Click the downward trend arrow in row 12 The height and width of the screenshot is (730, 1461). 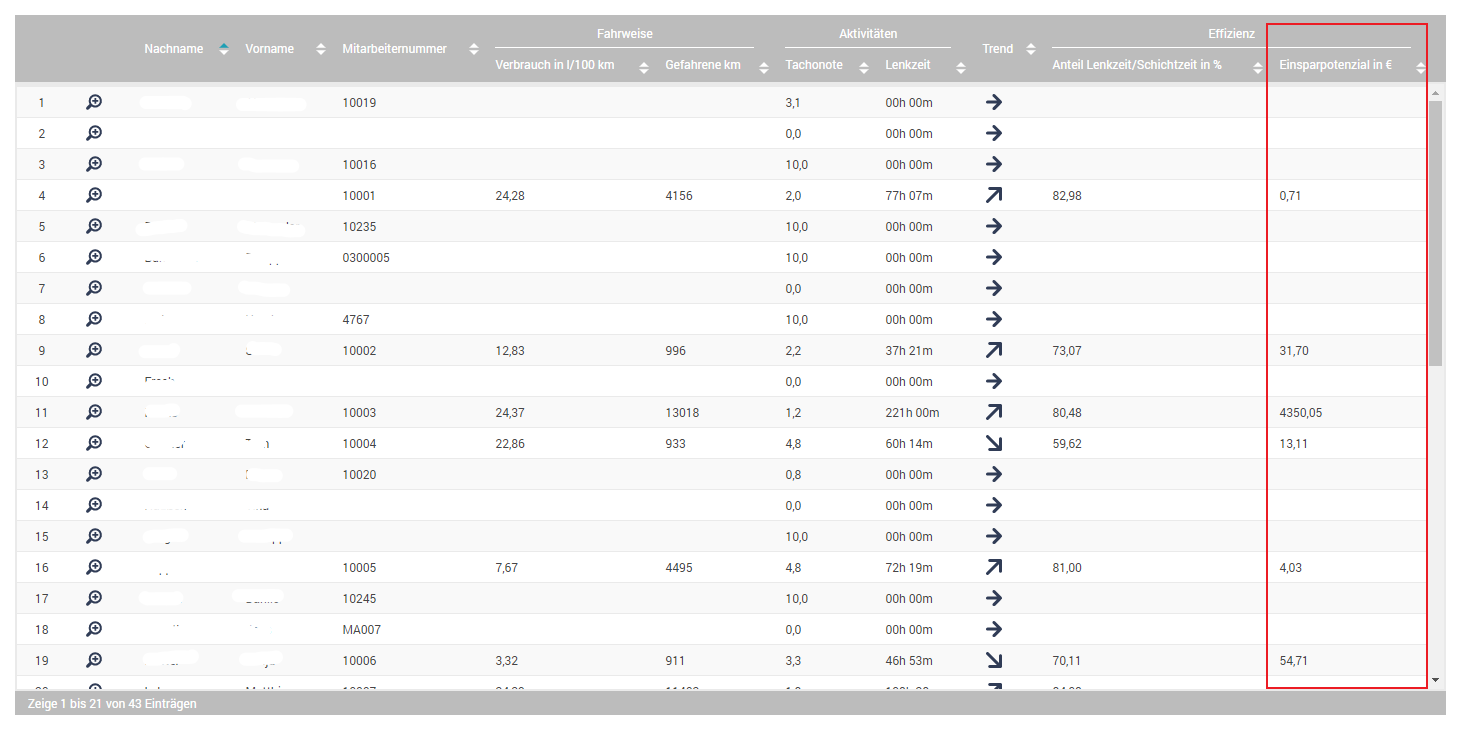(x=993, y=443)
